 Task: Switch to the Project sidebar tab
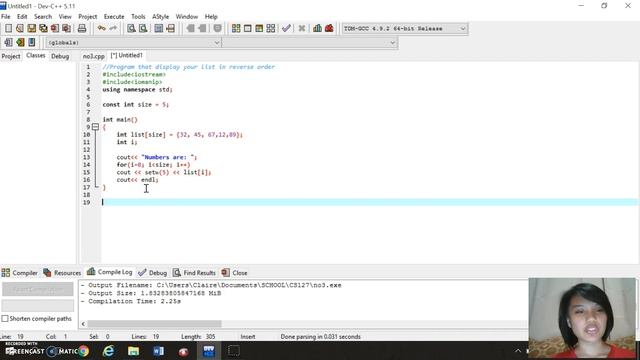[11, 56]
